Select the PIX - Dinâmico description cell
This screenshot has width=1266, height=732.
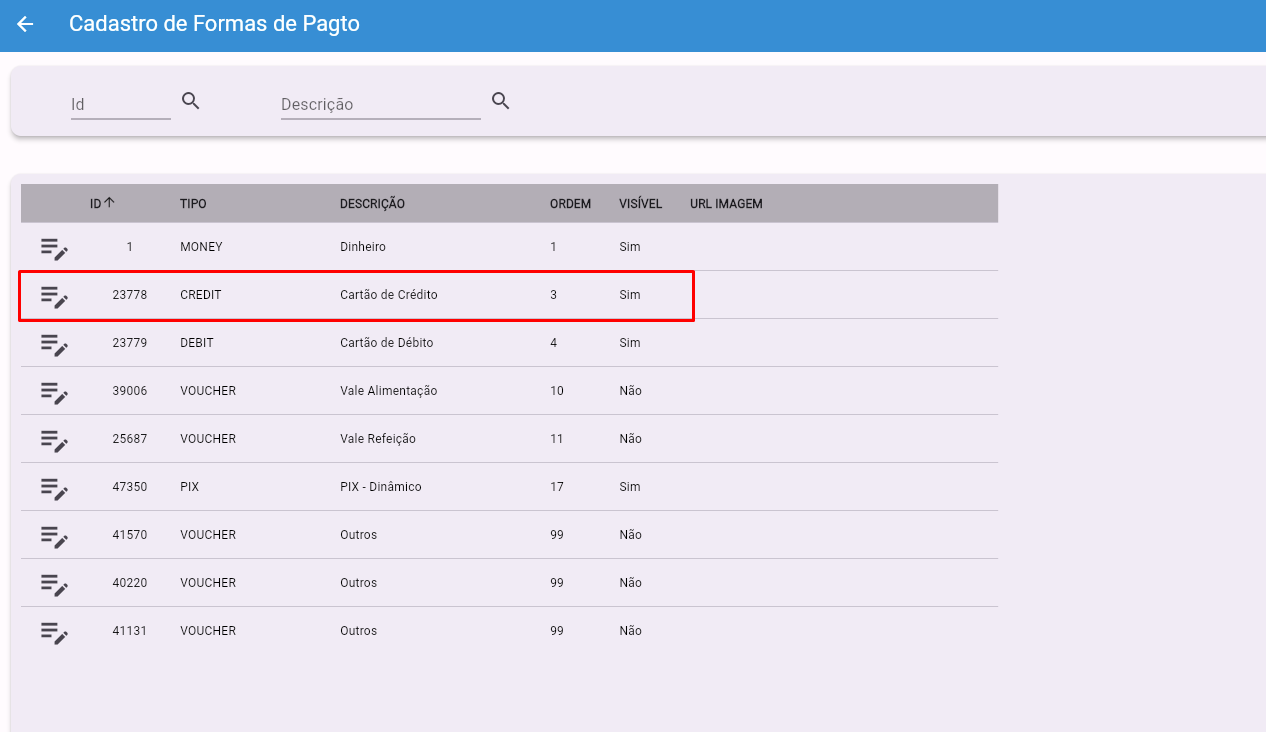[380, 487]
